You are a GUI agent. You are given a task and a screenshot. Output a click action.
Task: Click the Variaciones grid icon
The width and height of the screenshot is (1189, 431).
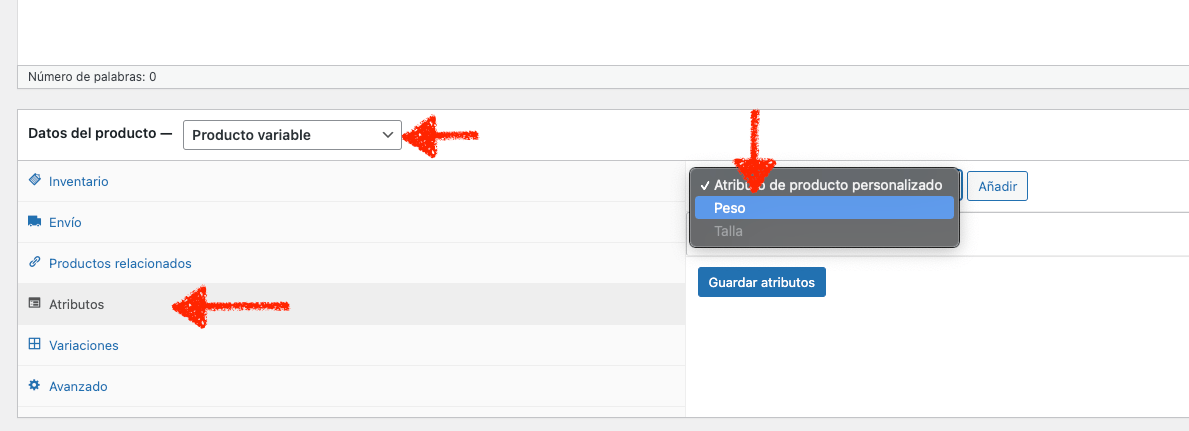(34, 344)
